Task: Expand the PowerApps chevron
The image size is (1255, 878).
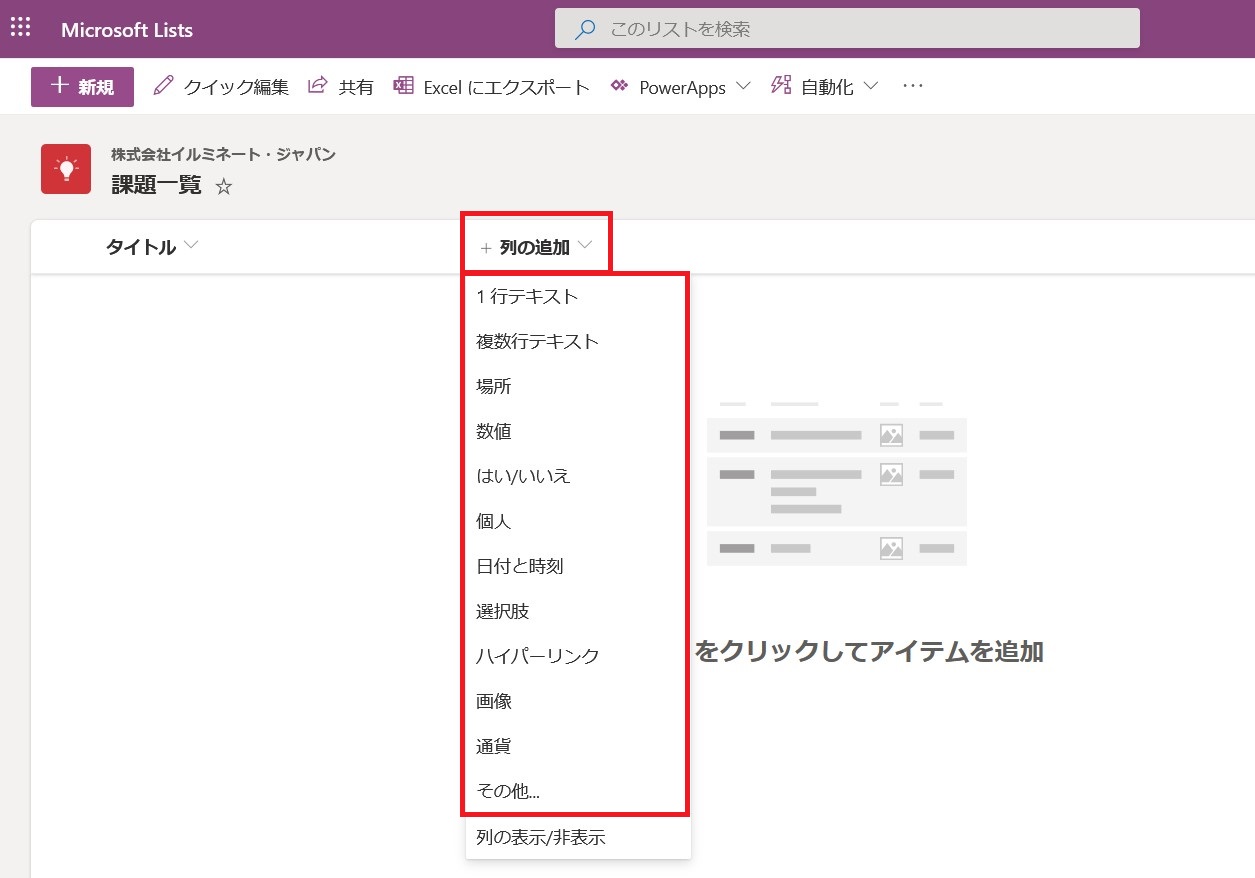Action: click(x=743, y=87)
